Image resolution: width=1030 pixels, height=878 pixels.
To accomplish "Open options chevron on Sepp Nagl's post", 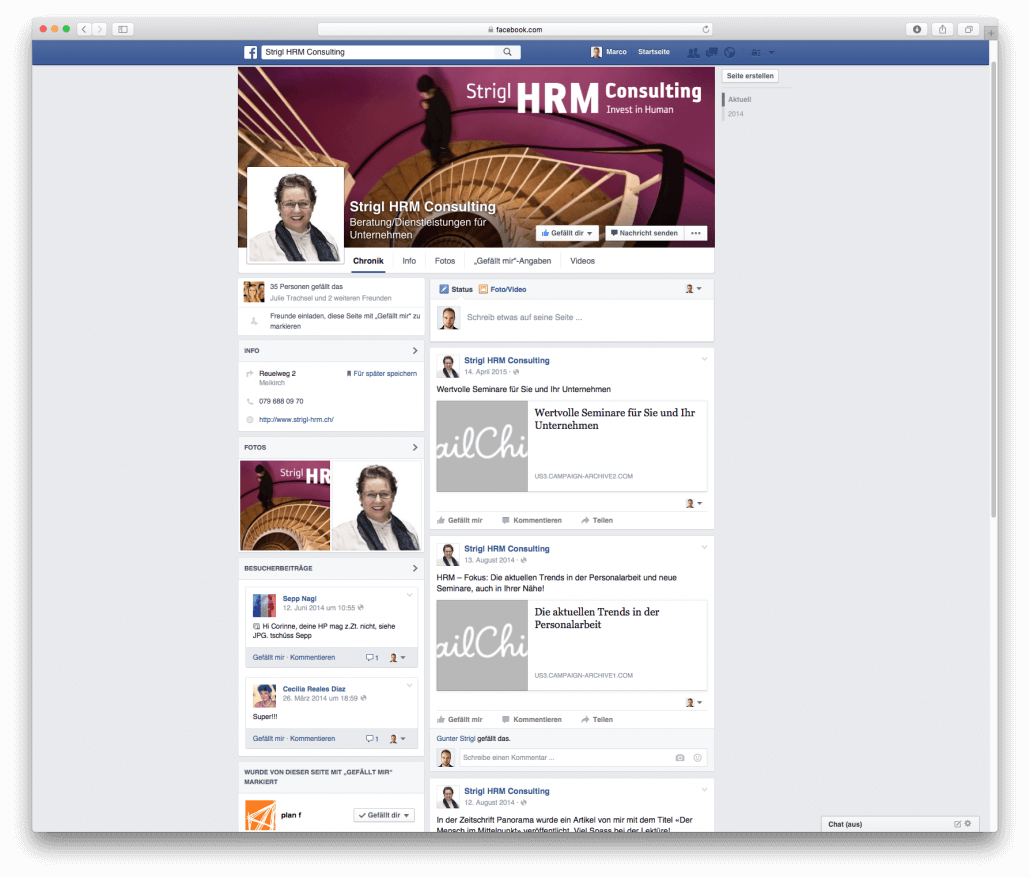I will [x=409, y=595].
